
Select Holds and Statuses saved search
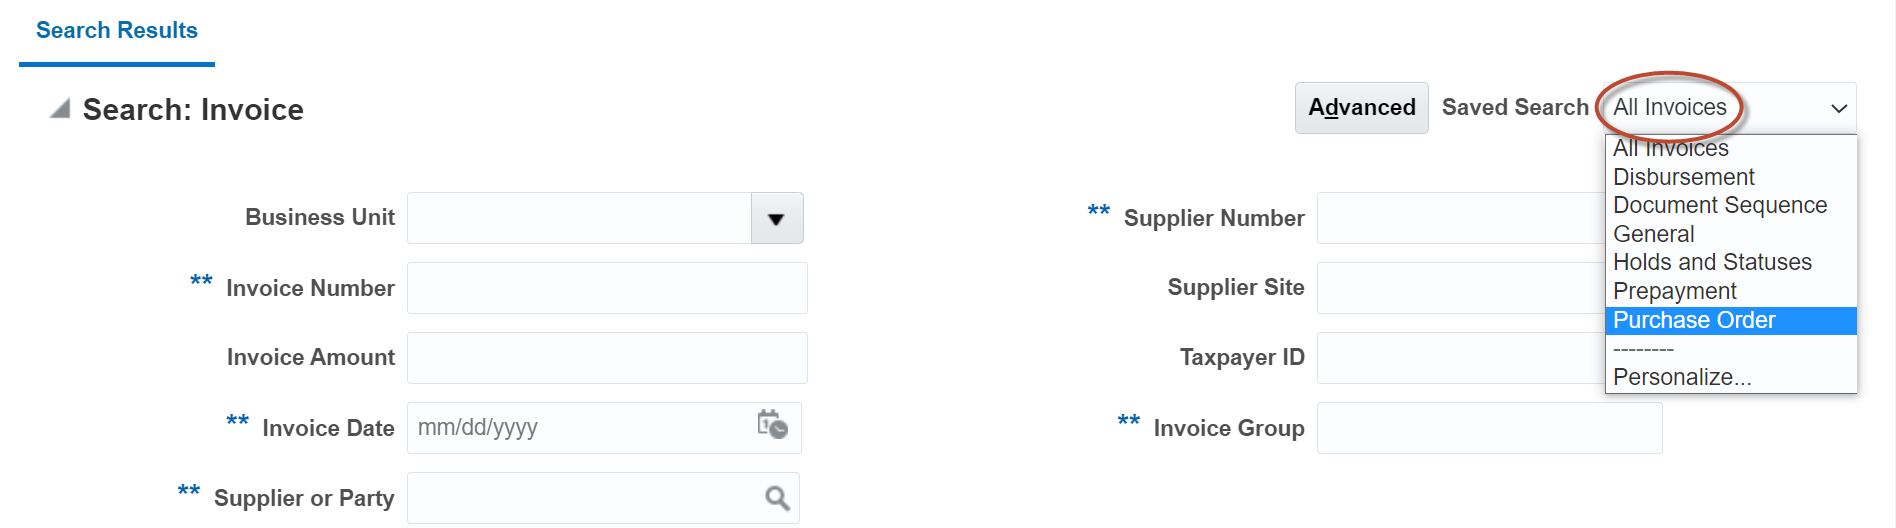[x=1712, y=262]
